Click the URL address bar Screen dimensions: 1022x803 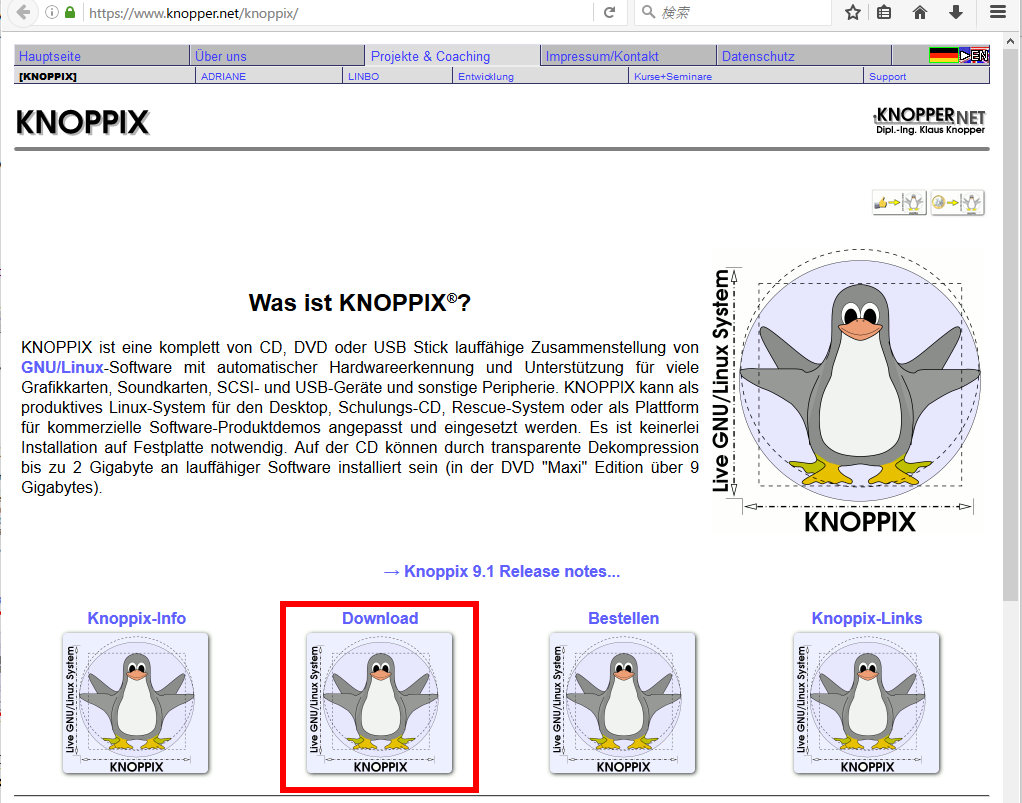pyautogui.click(x=339, y=12)
